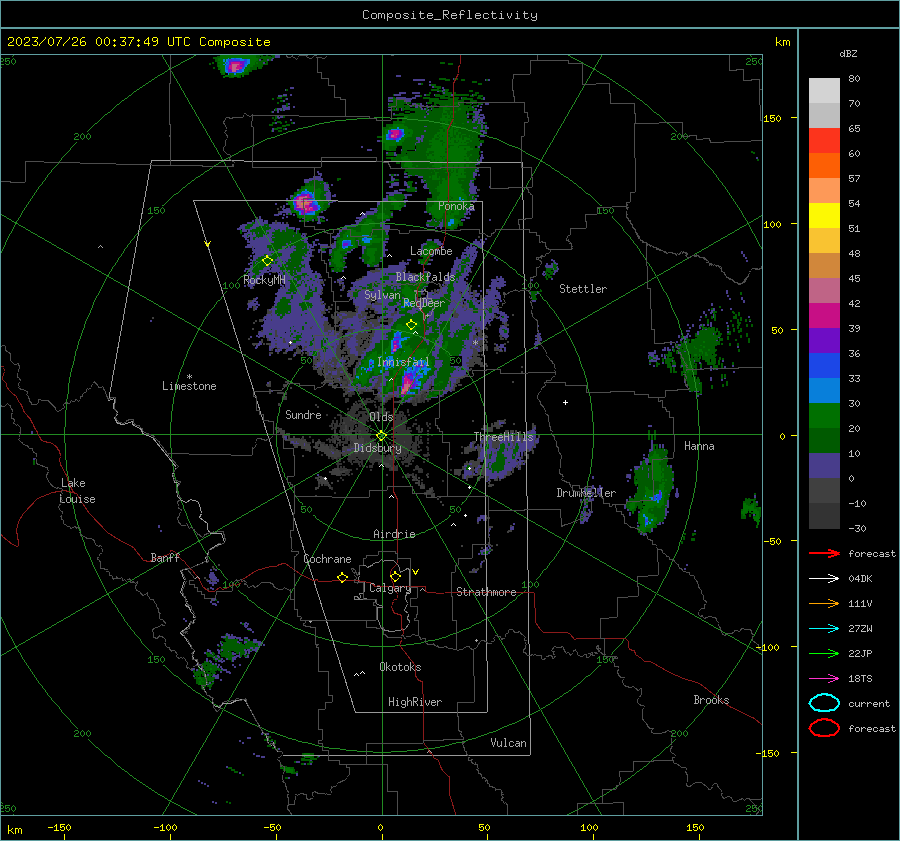This screenshot has height=841, width=900.
Task: Click the yellow diamond marker below RedDeer
Action: point(411,324)
